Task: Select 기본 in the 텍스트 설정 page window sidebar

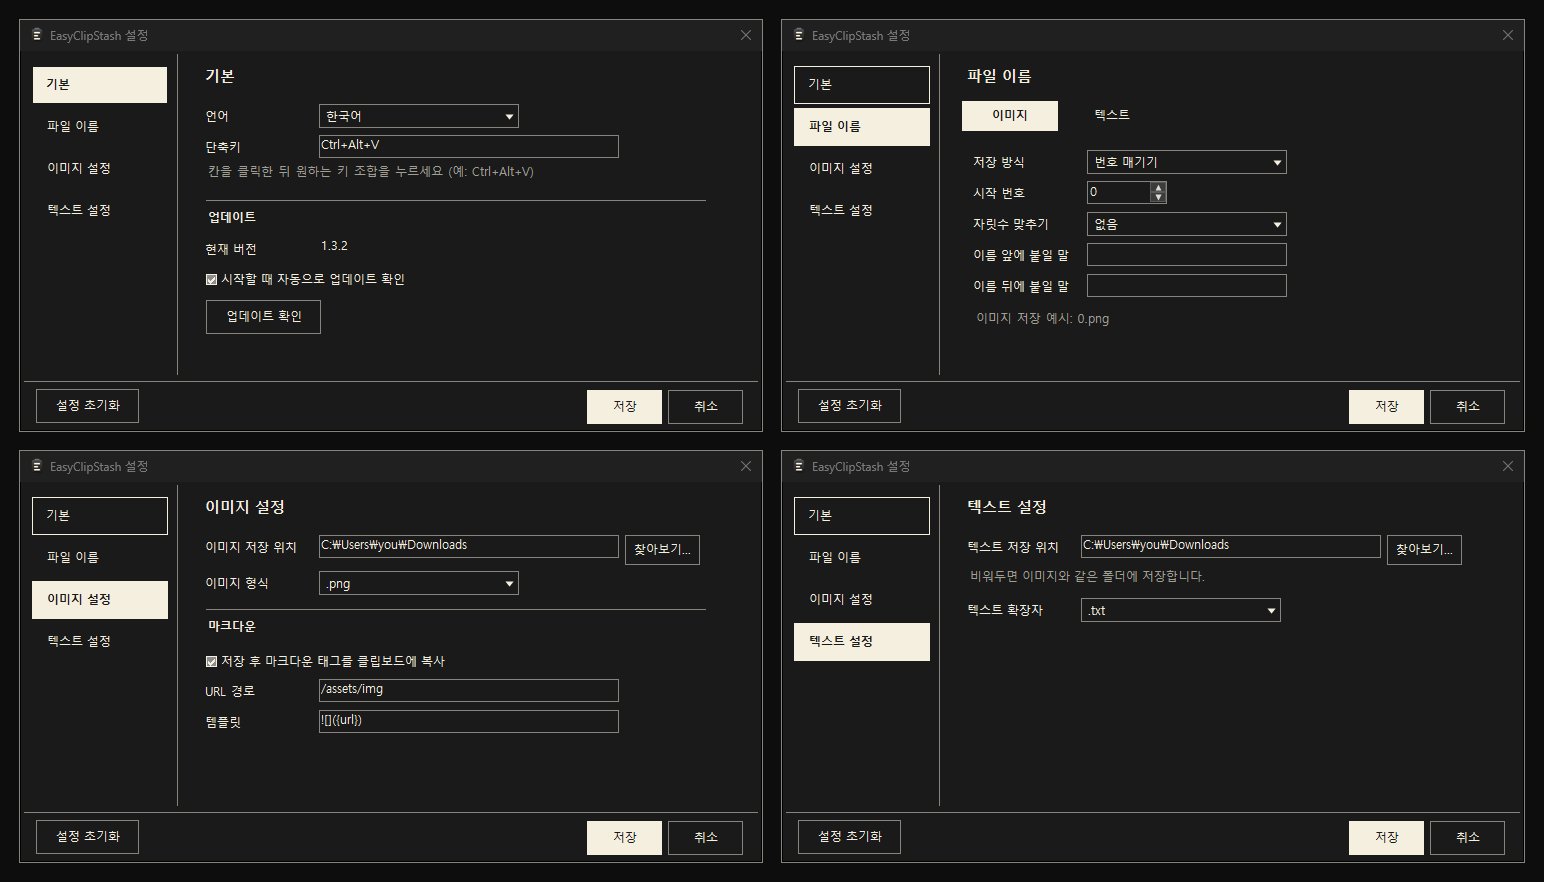Action: point(862,516)
